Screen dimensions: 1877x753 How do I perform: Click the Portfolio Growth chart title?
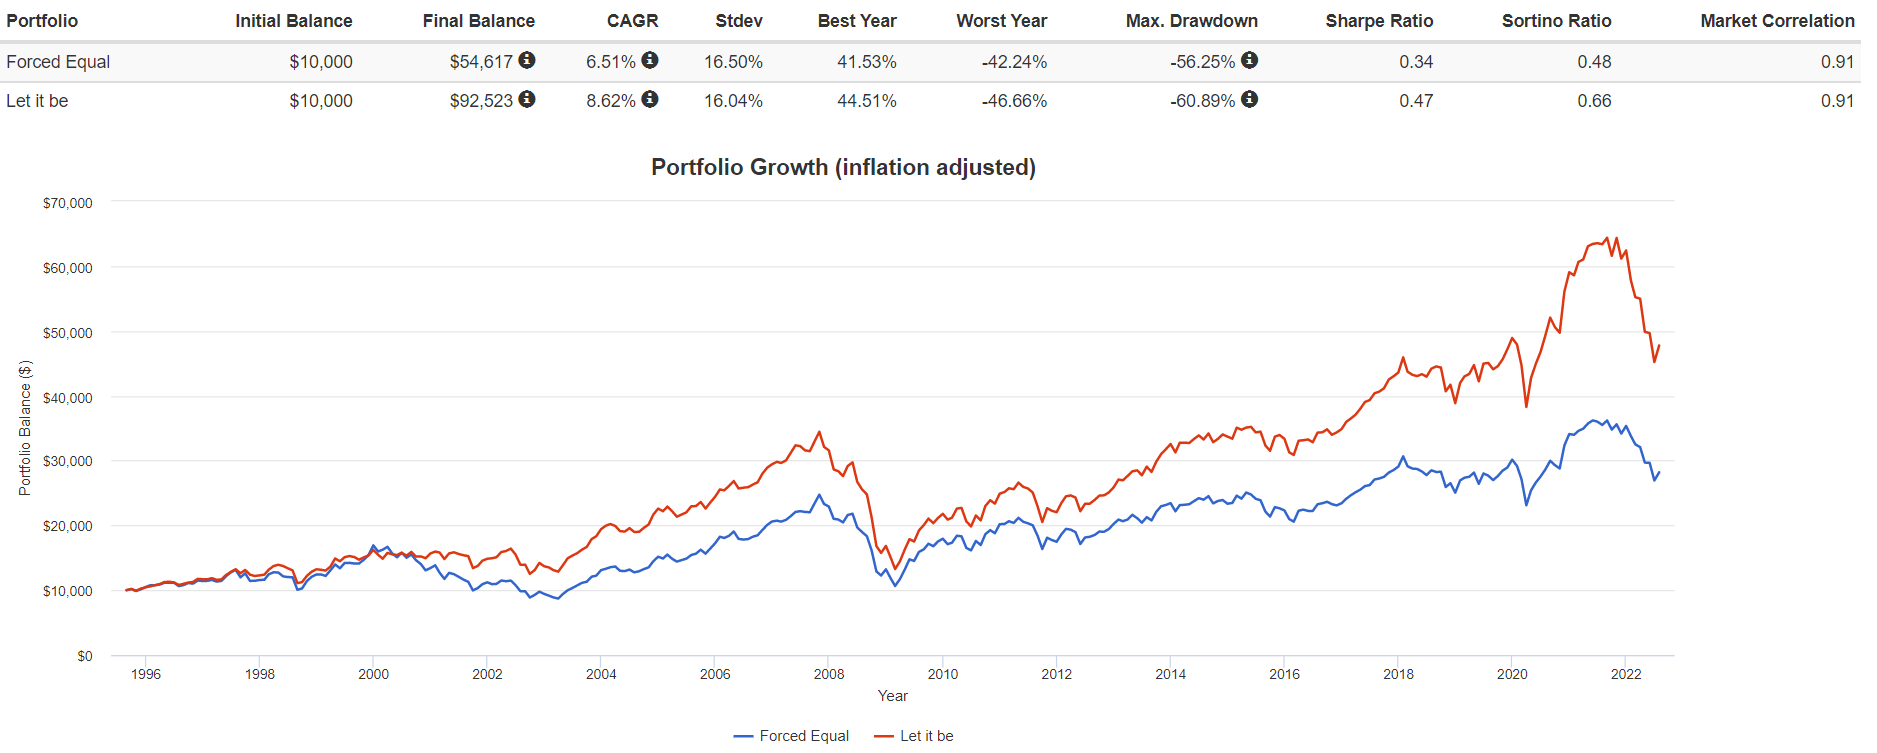coord(843,167)
